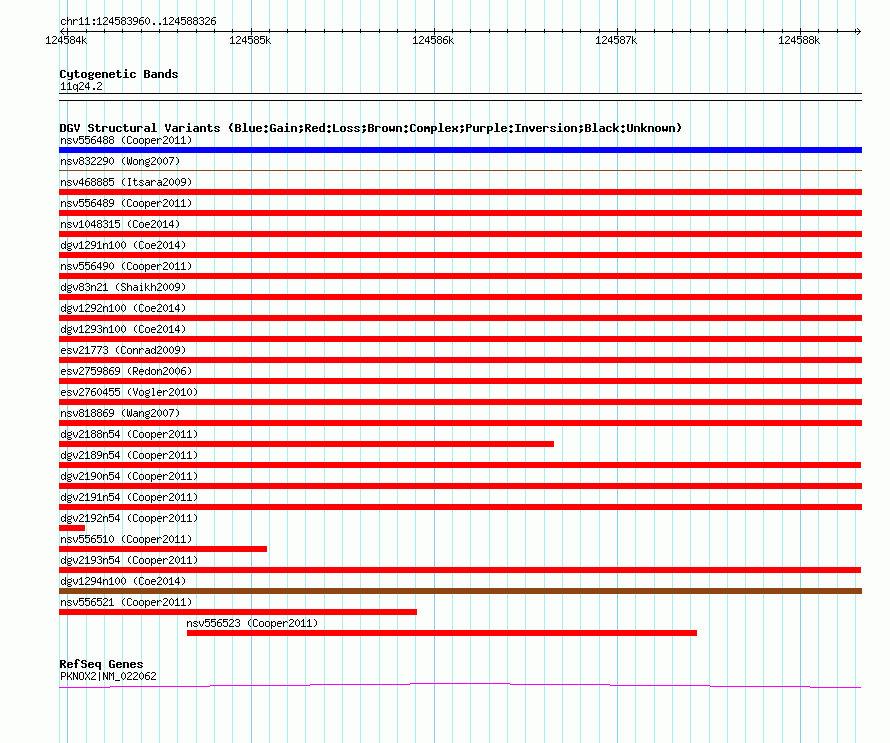
Task: Select the brown complex bar of dgv1294n100
Action: pyautogui.click(x=460, y=591)
